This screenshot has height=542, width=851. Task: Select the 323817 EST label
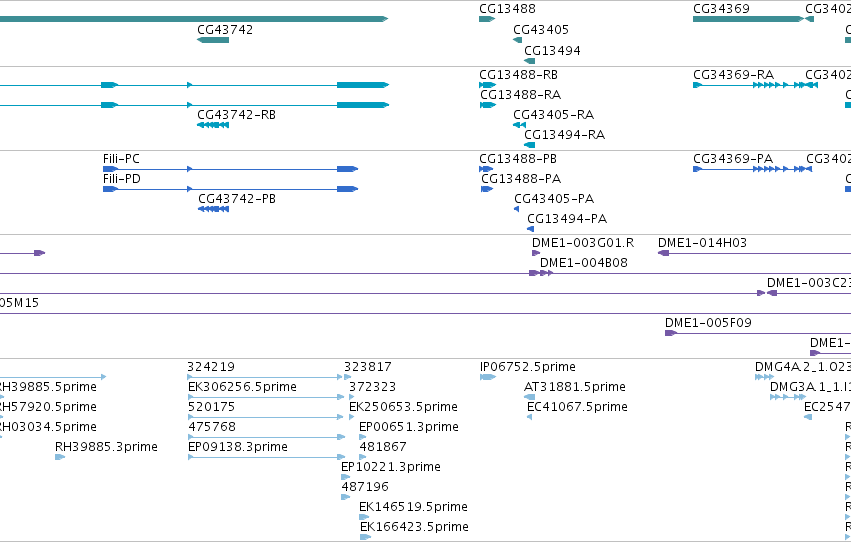367,367
